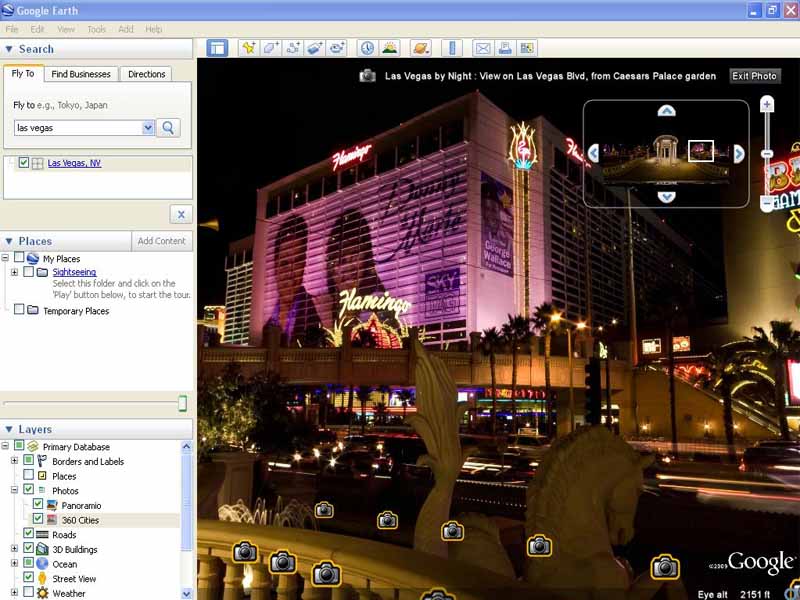Toggle the sidebar visibility toolbar icon
The image size is (800, 600).
point(217,48)
